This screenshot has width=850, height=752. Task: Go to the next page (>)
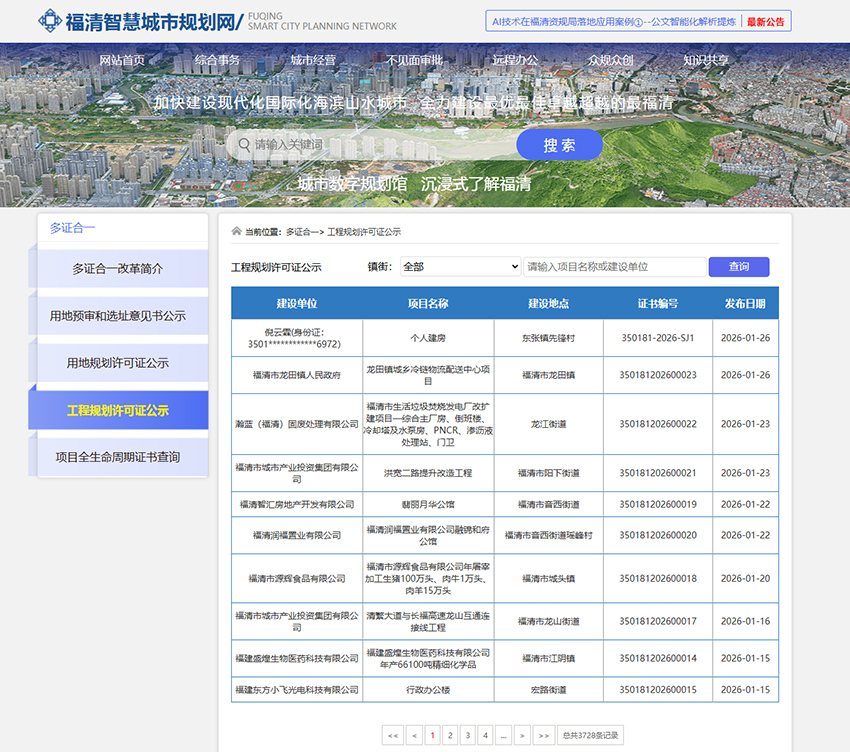522,735
